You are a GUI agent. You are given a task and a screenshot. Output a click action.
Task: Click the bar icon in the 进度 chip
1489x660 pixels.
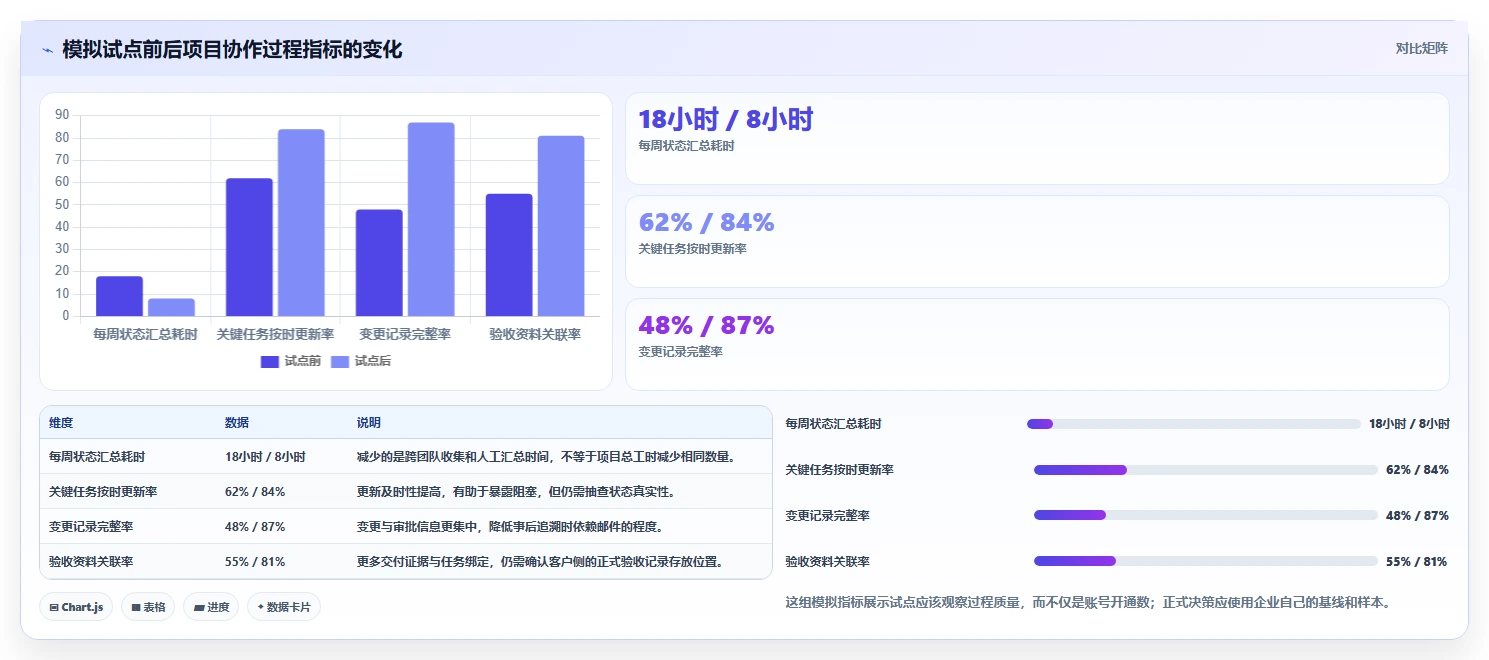(x=199, y=607)
